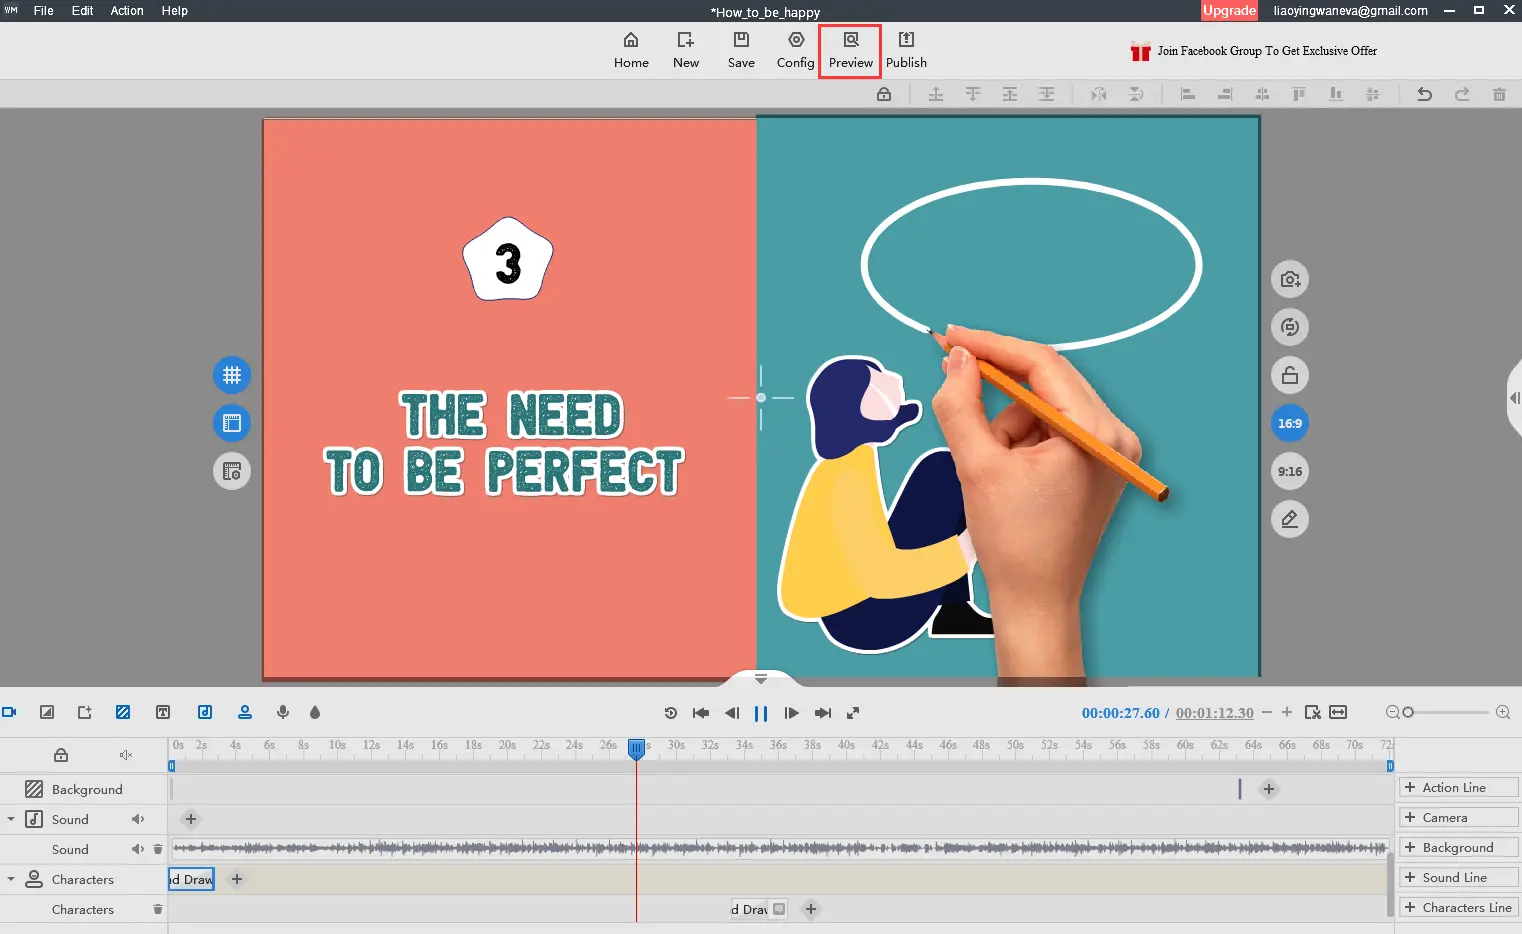Collapse the Characters track group
Viewport: 1522px width, 934px height.
pos(11,879)
